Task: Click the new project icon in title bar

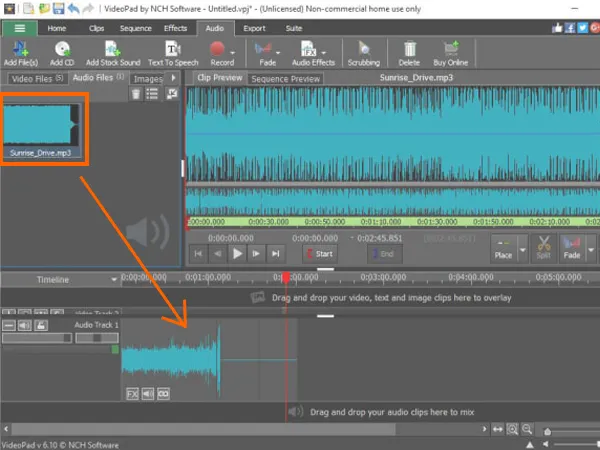Action: click(x=29, y=8)
